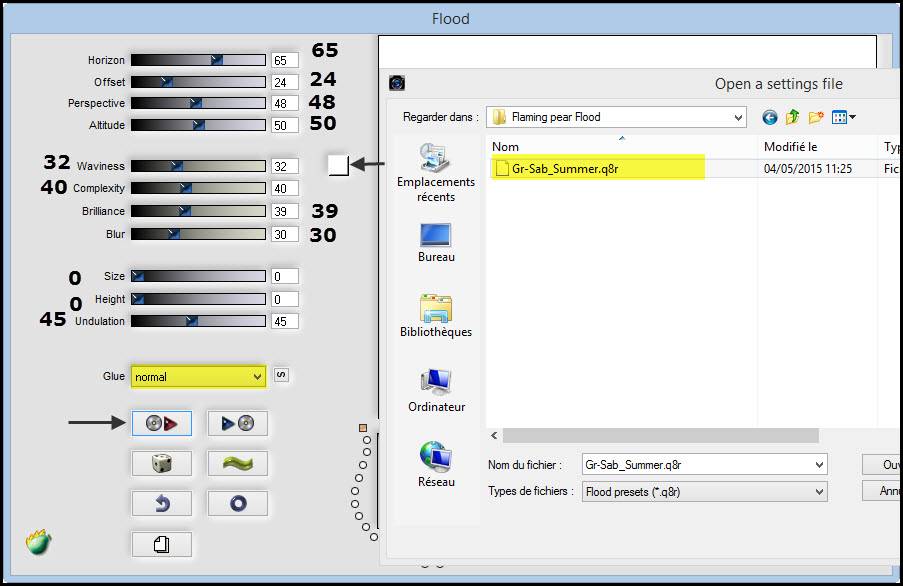
Task: Click the 04/05/2015 11:25 modified date cell
Action: click(807, 169)
